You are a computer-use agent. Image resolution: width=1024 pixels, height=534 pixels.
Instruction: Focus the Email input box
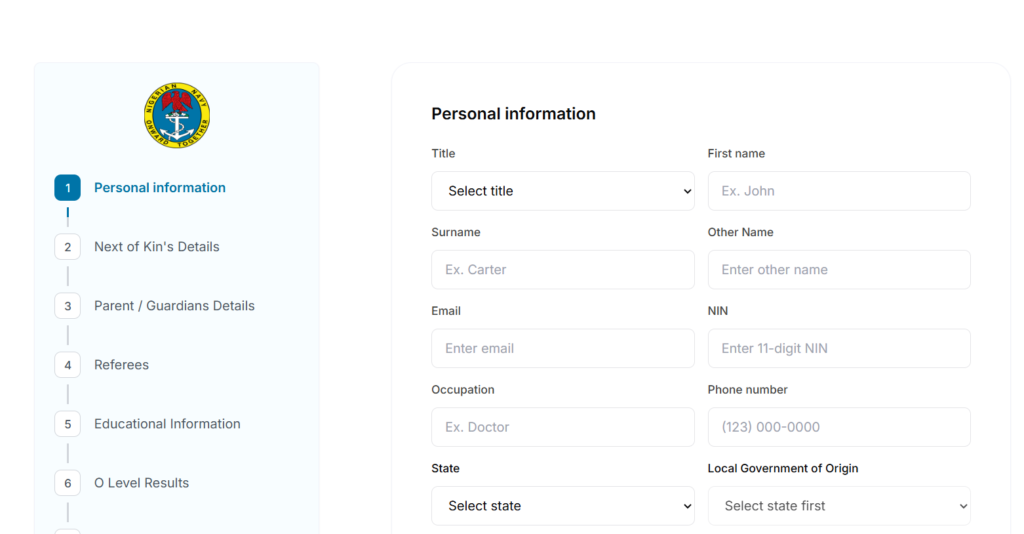(x=563, y=349)
